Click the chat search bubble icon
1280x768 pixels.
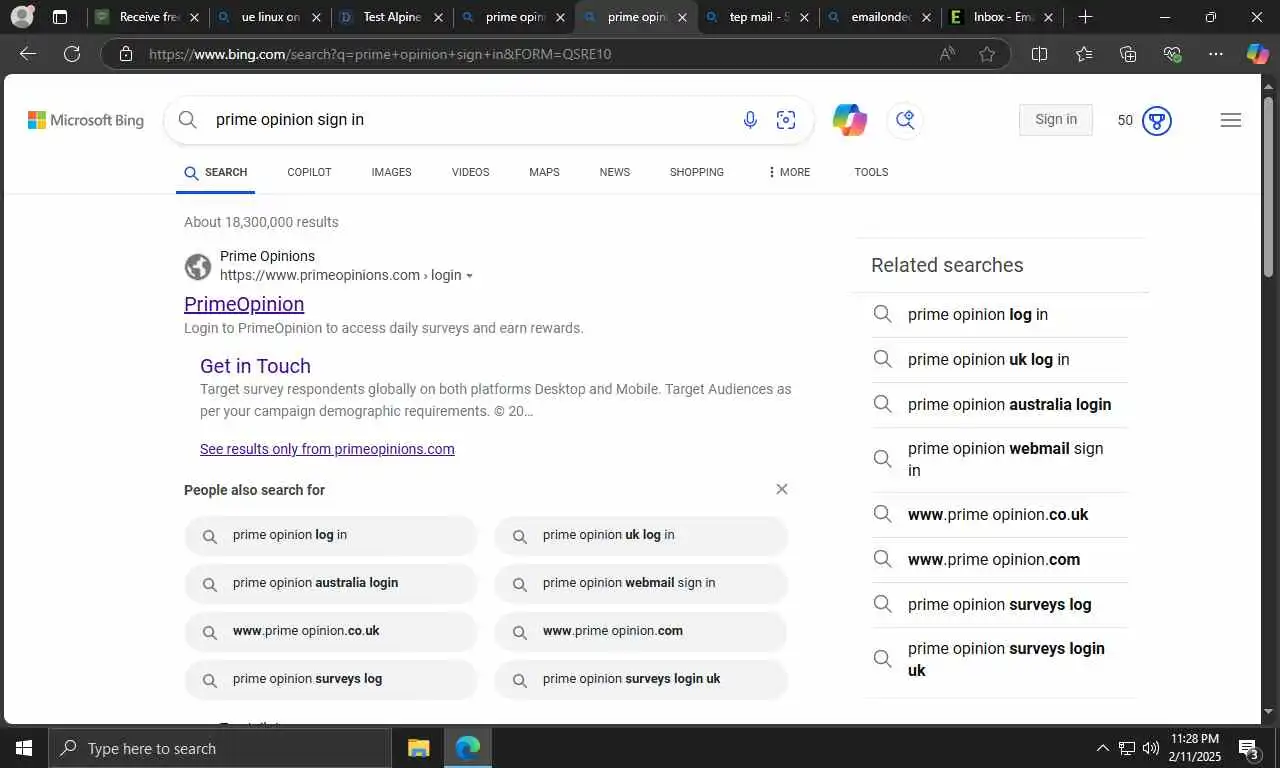coord(905,120)
